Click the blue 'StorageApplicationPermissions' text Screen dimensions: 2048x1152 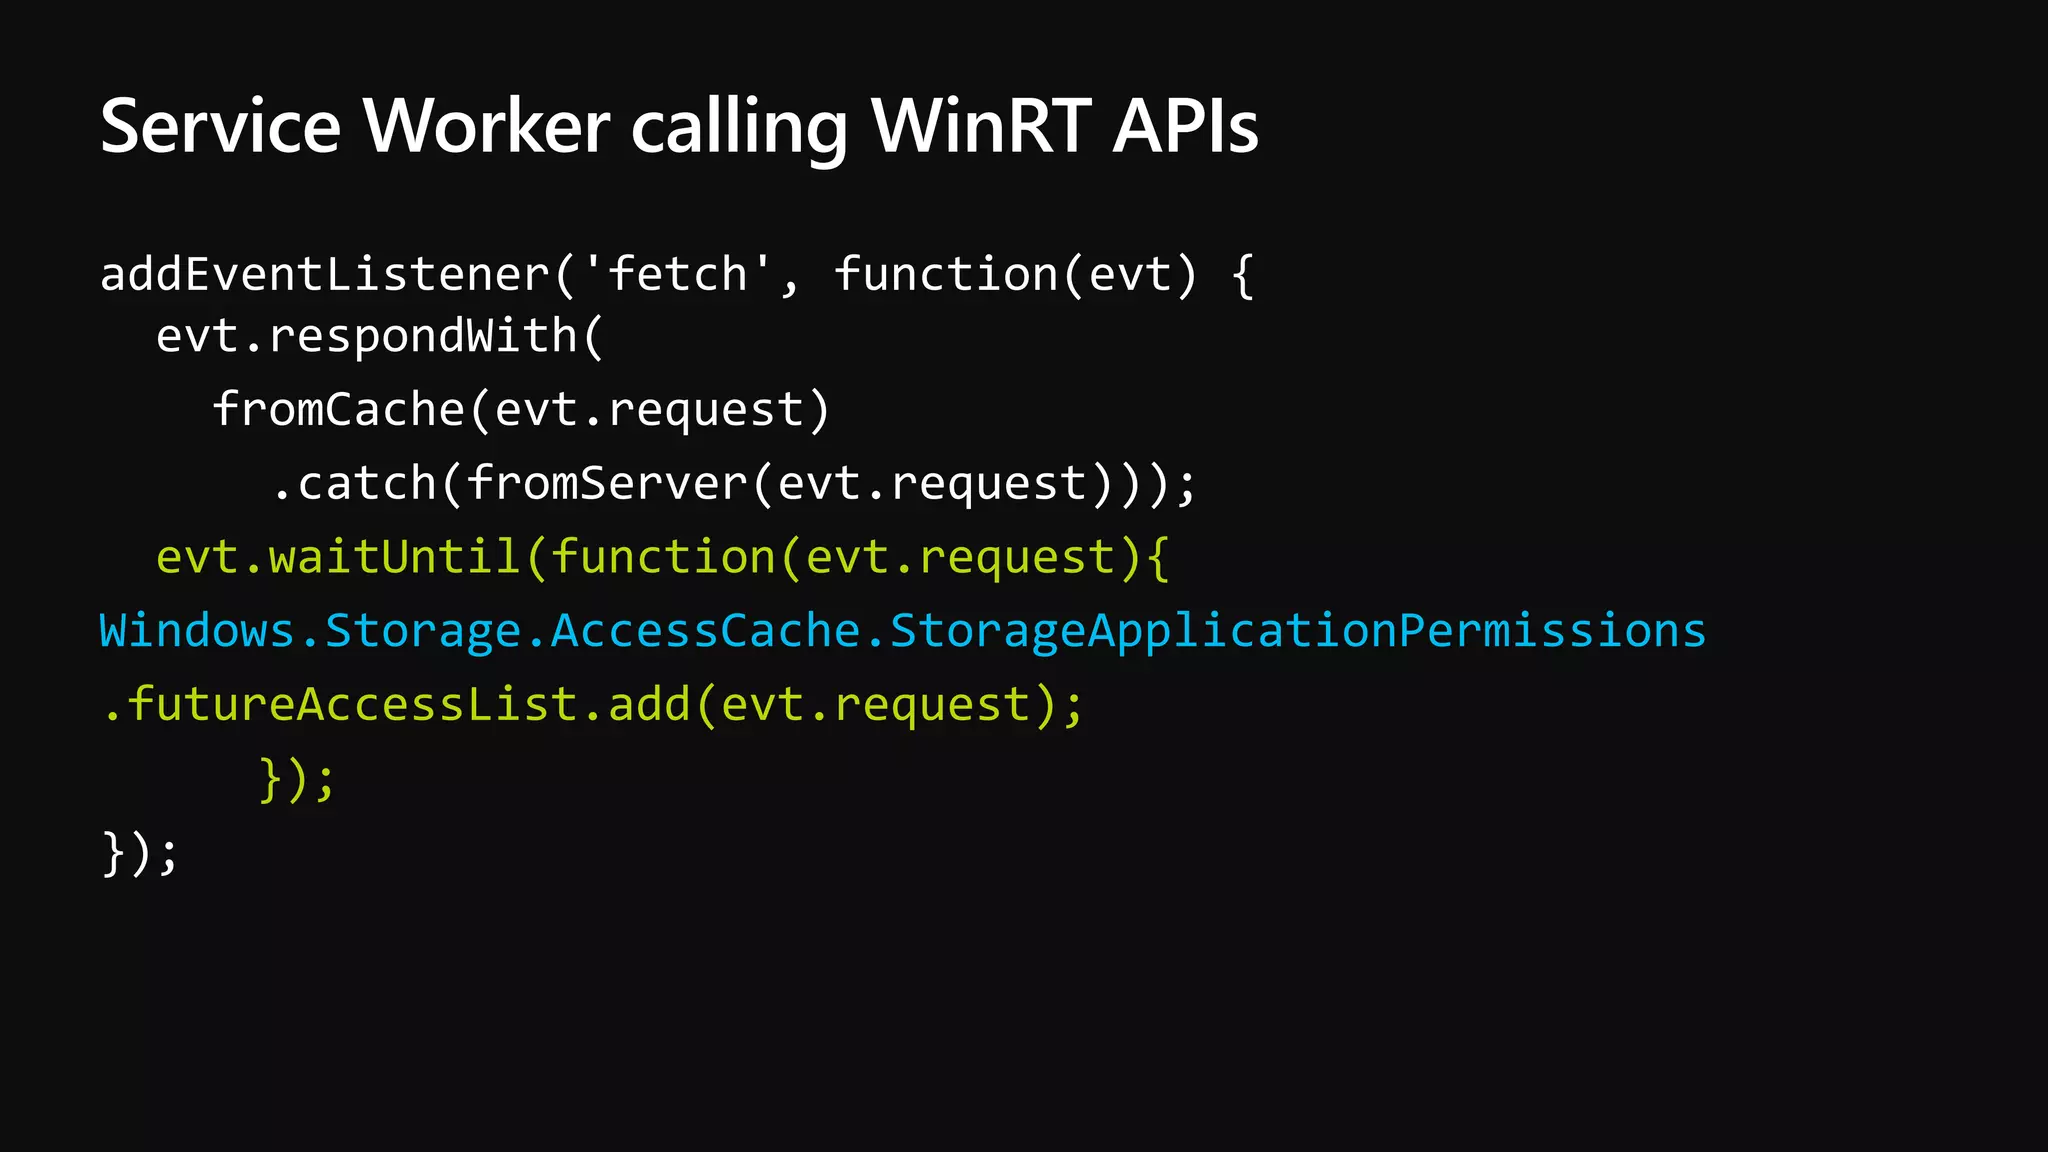[x=1297, y=632]
